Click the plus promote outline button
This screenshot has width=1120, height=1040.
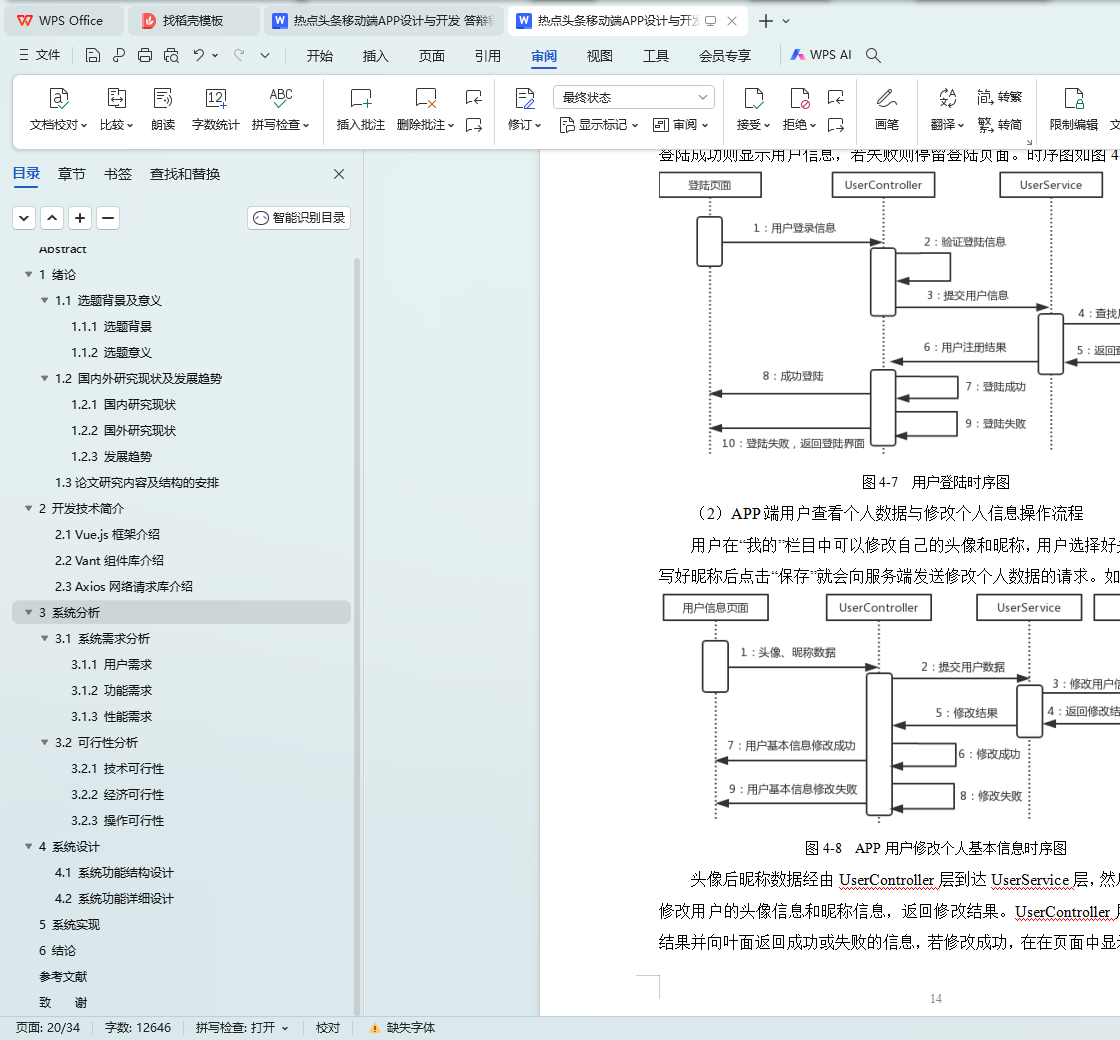coord(80,218)
